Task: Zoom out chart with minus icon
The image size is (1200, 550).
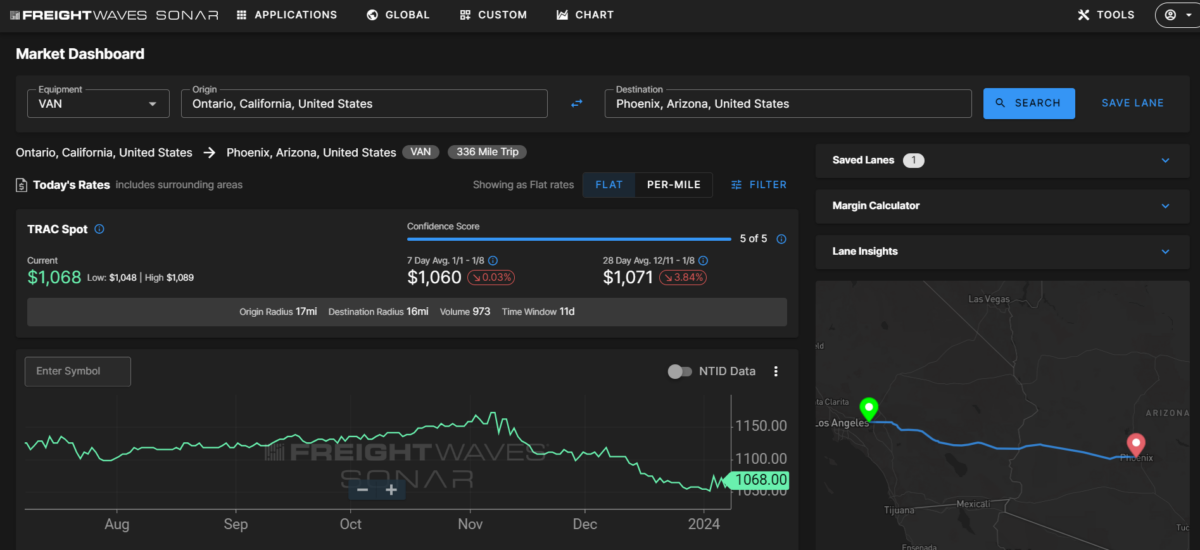Action: point(362,490)
